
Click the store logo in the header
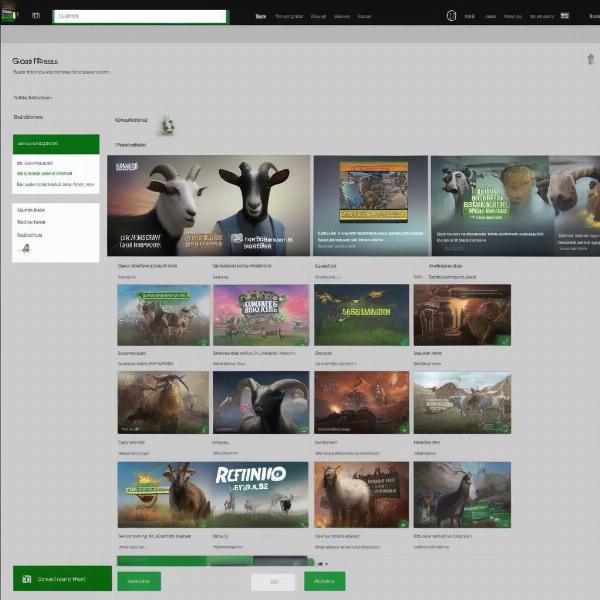(x=8, y=13)
